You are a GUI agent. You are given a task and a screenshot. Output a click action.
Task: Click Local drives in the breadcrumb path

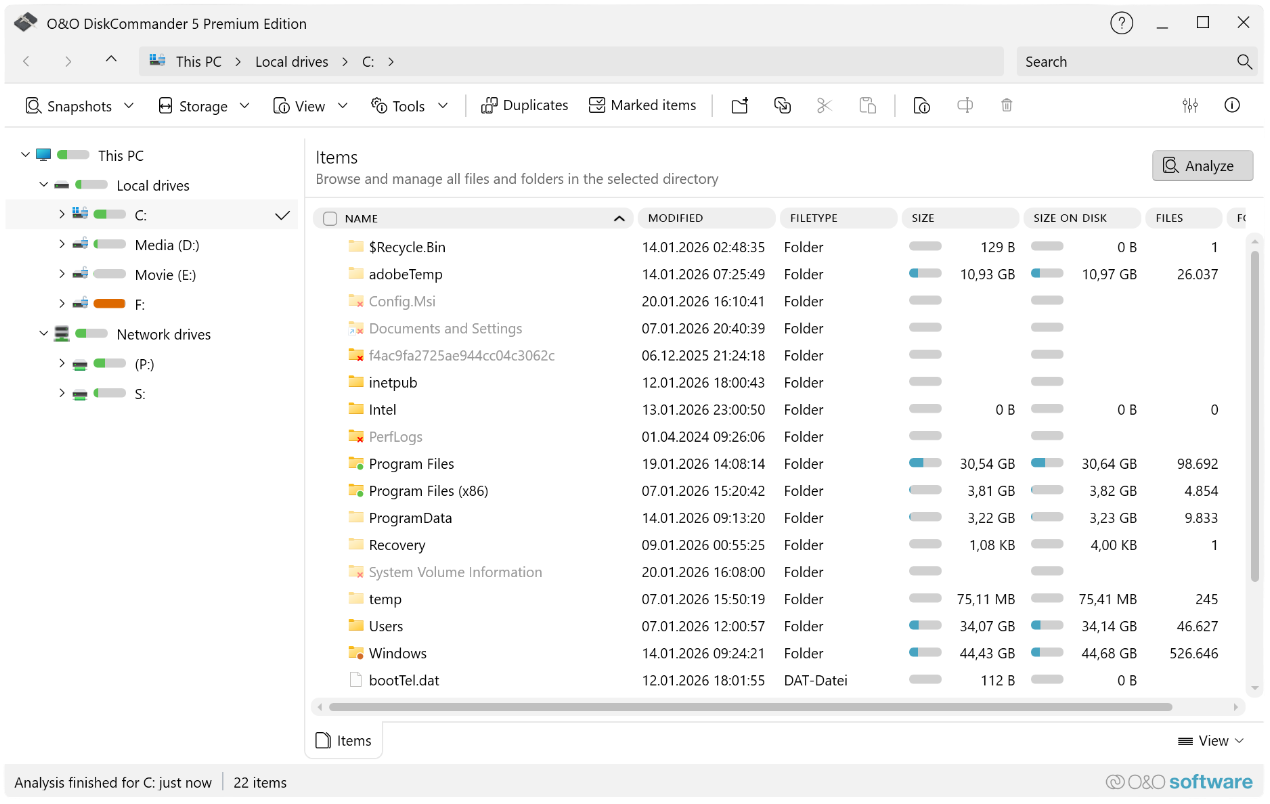click(291, 62)
